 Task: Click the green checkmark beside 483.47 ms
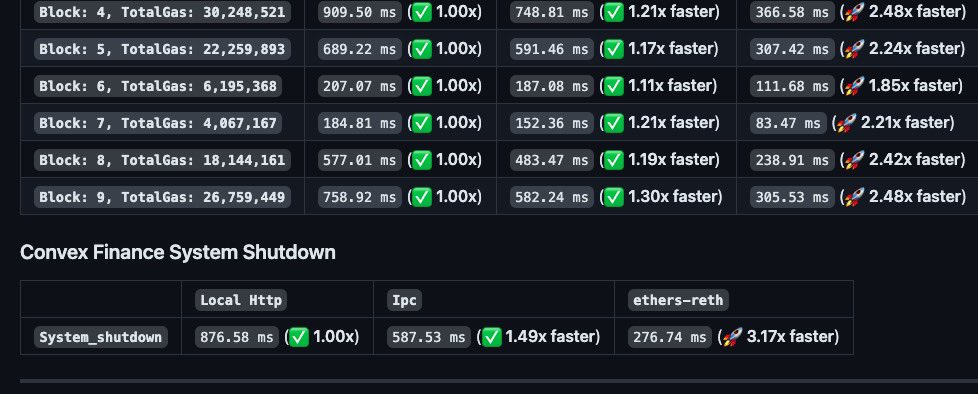614,160
